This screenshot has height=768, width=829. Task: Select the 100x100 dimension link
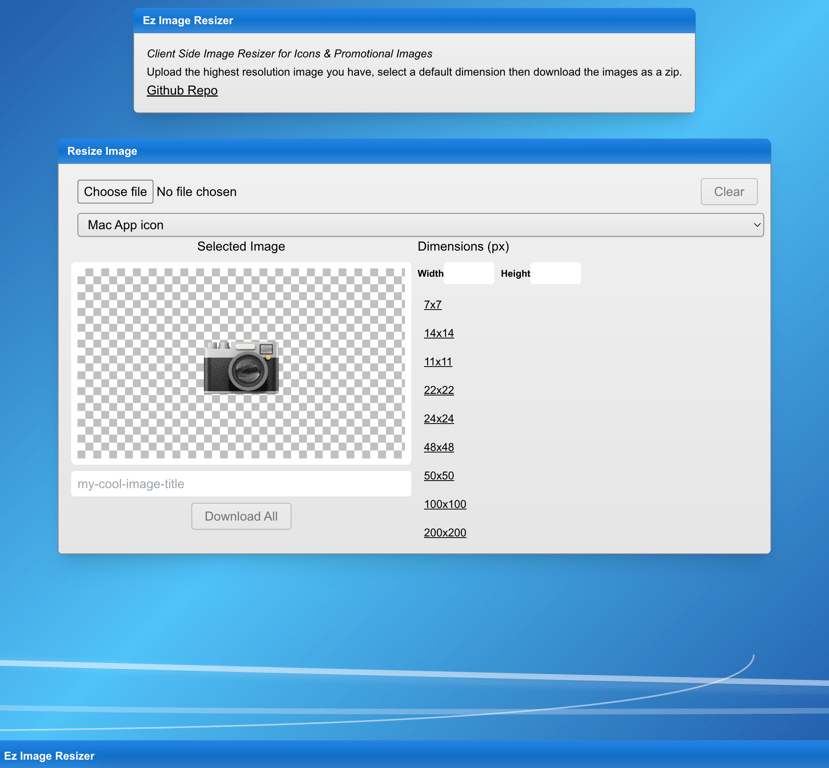tap(445, 504)
